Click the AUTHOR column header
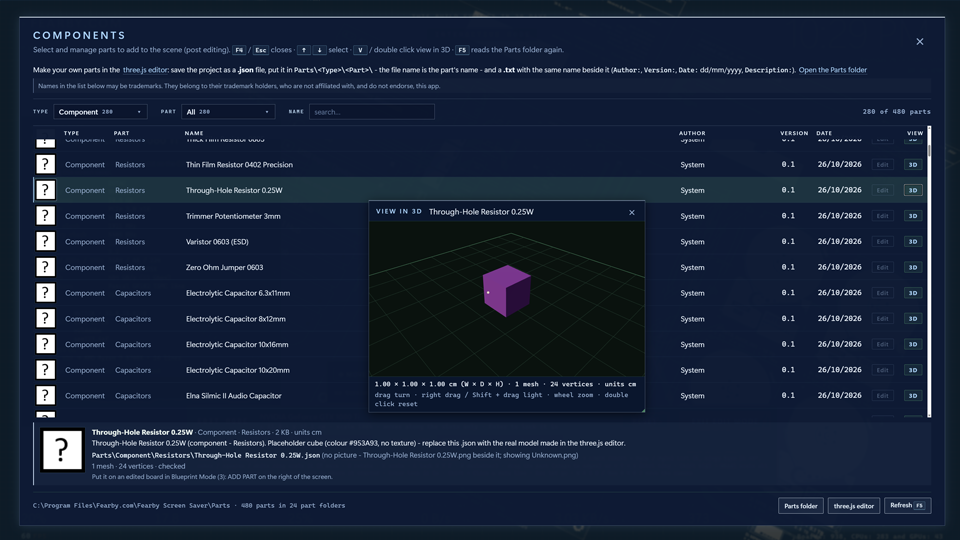The image size is (960, 540). pos(692,133)
